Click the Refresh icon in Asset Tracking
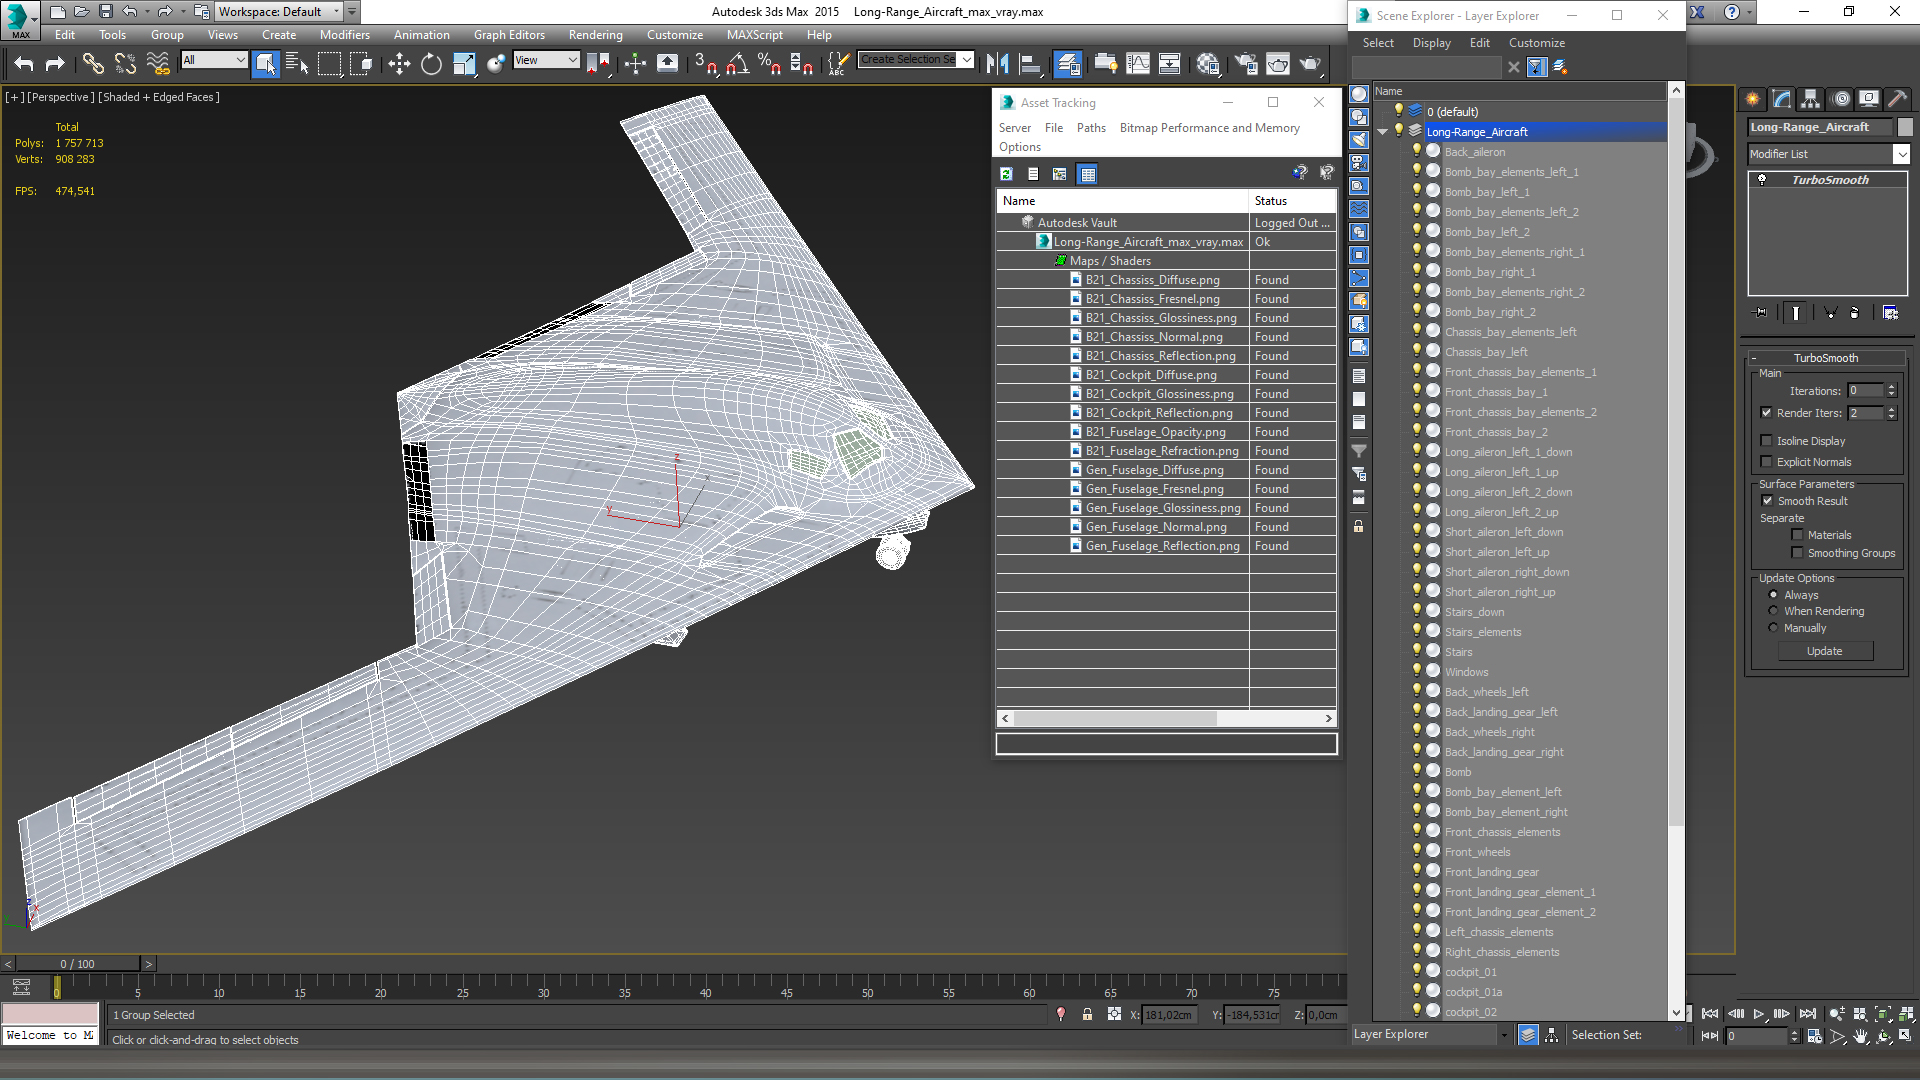1920x1080 pixels. pyautogui.click(x=1007, y=174)
